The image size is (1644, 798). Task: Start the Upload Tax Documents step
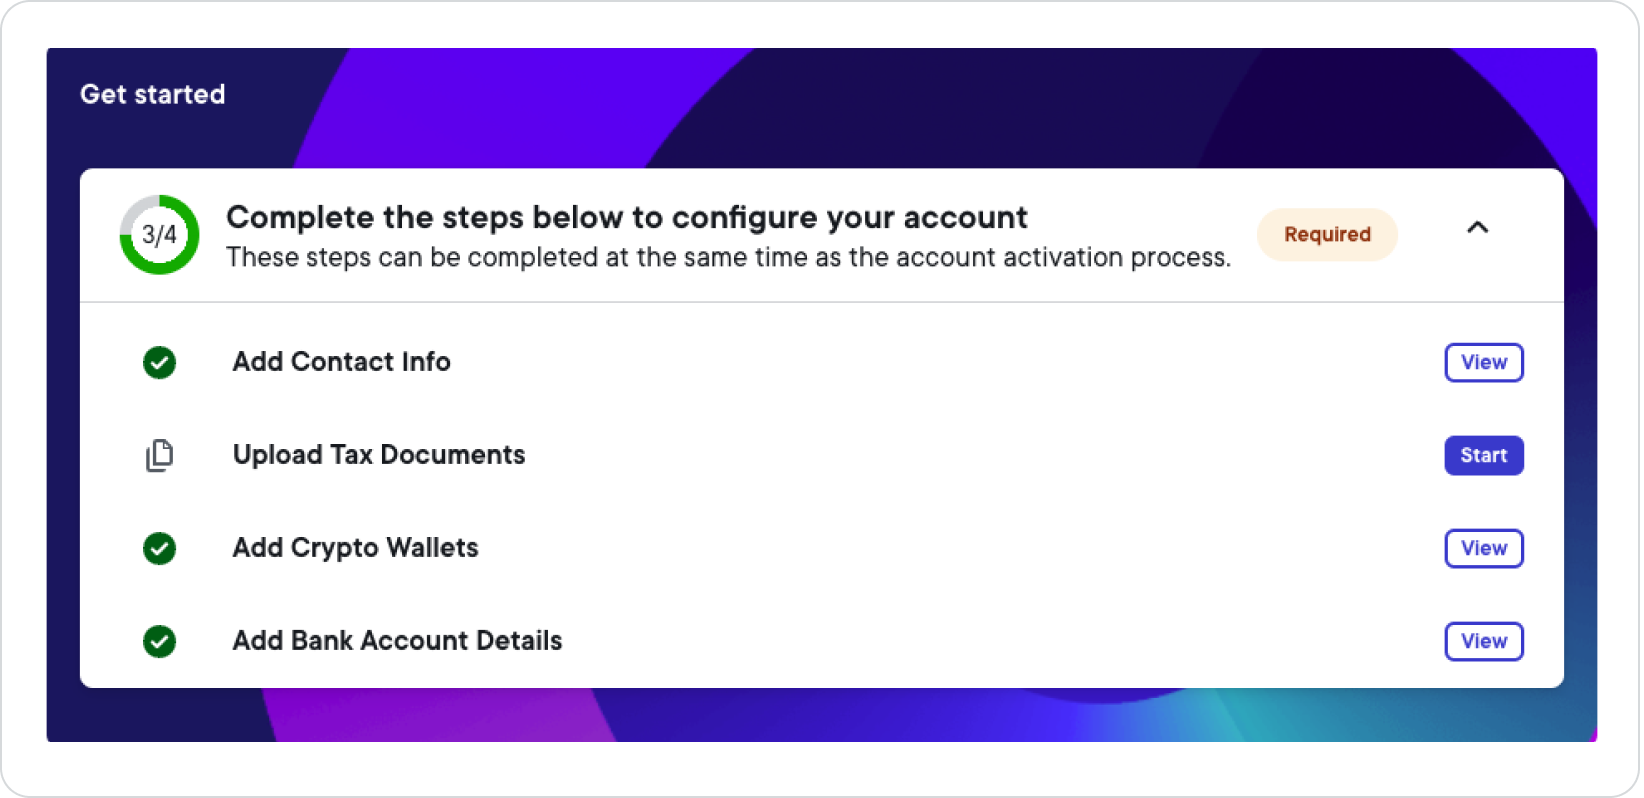[1484, 455]
